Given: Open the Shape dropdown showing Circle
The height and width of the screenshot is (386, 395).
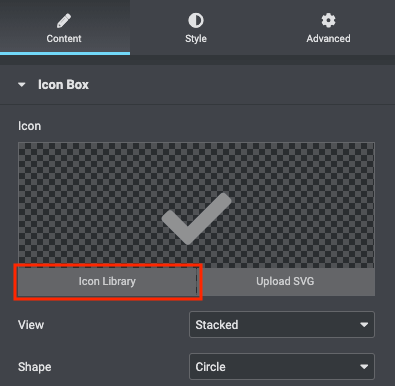Looking at the screenshot, I should click(282, 367).
